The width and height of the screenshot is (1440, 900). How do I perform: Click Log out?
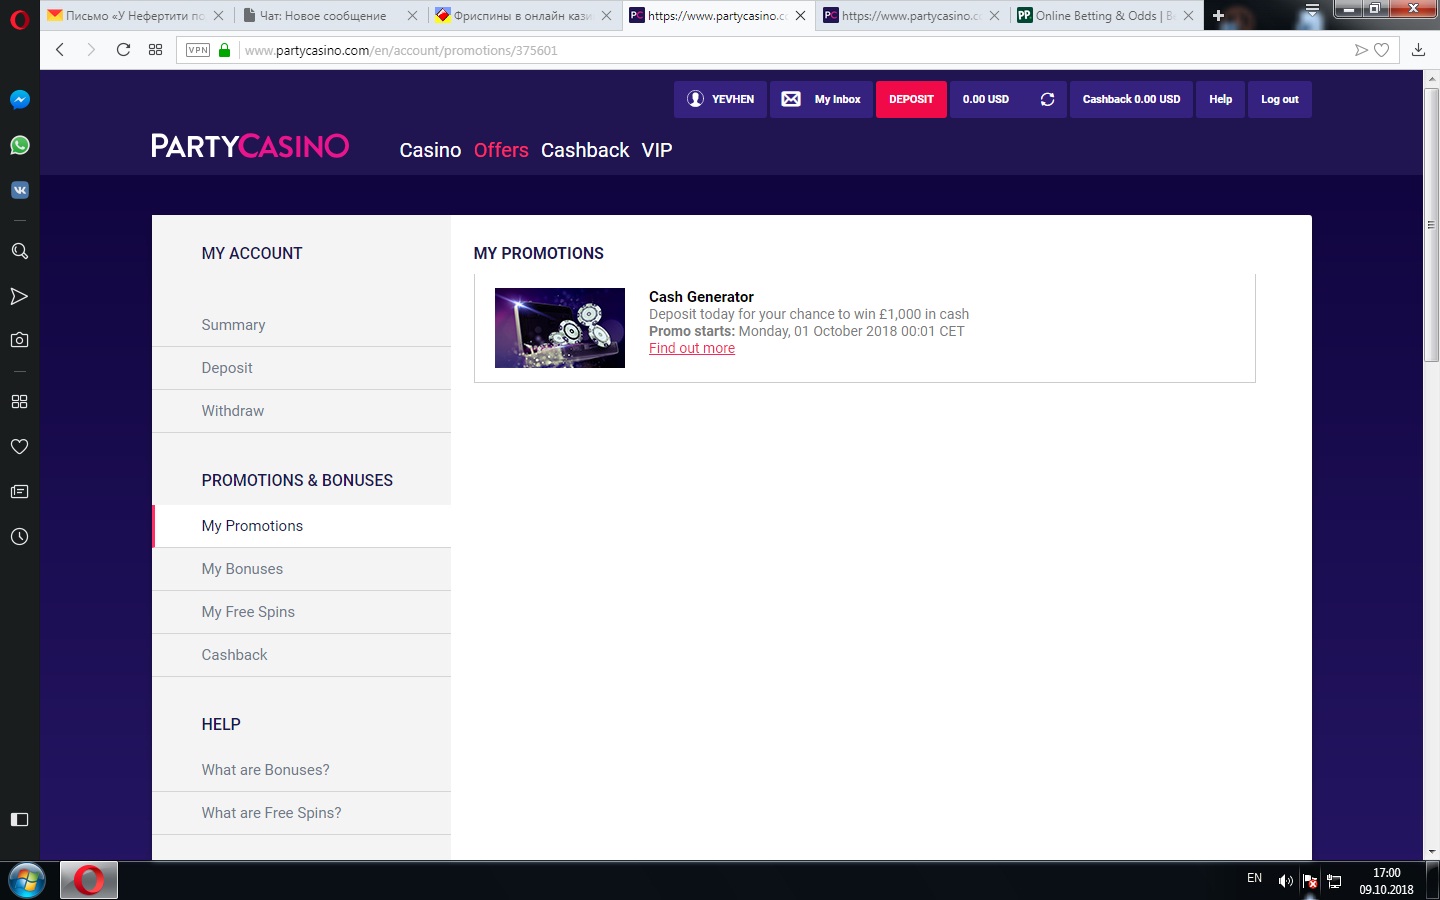click(x=1279, y=99)
